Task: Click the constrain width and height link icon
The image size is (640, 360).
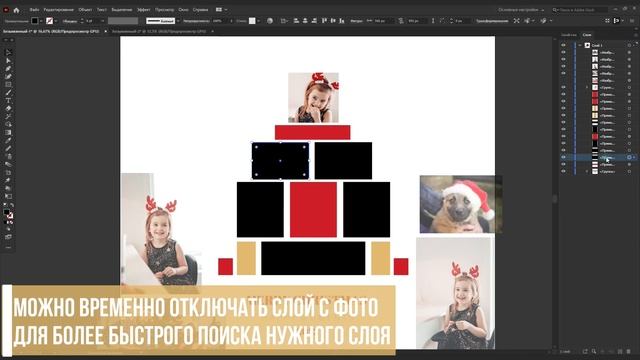Action: [x=401, y=21]
